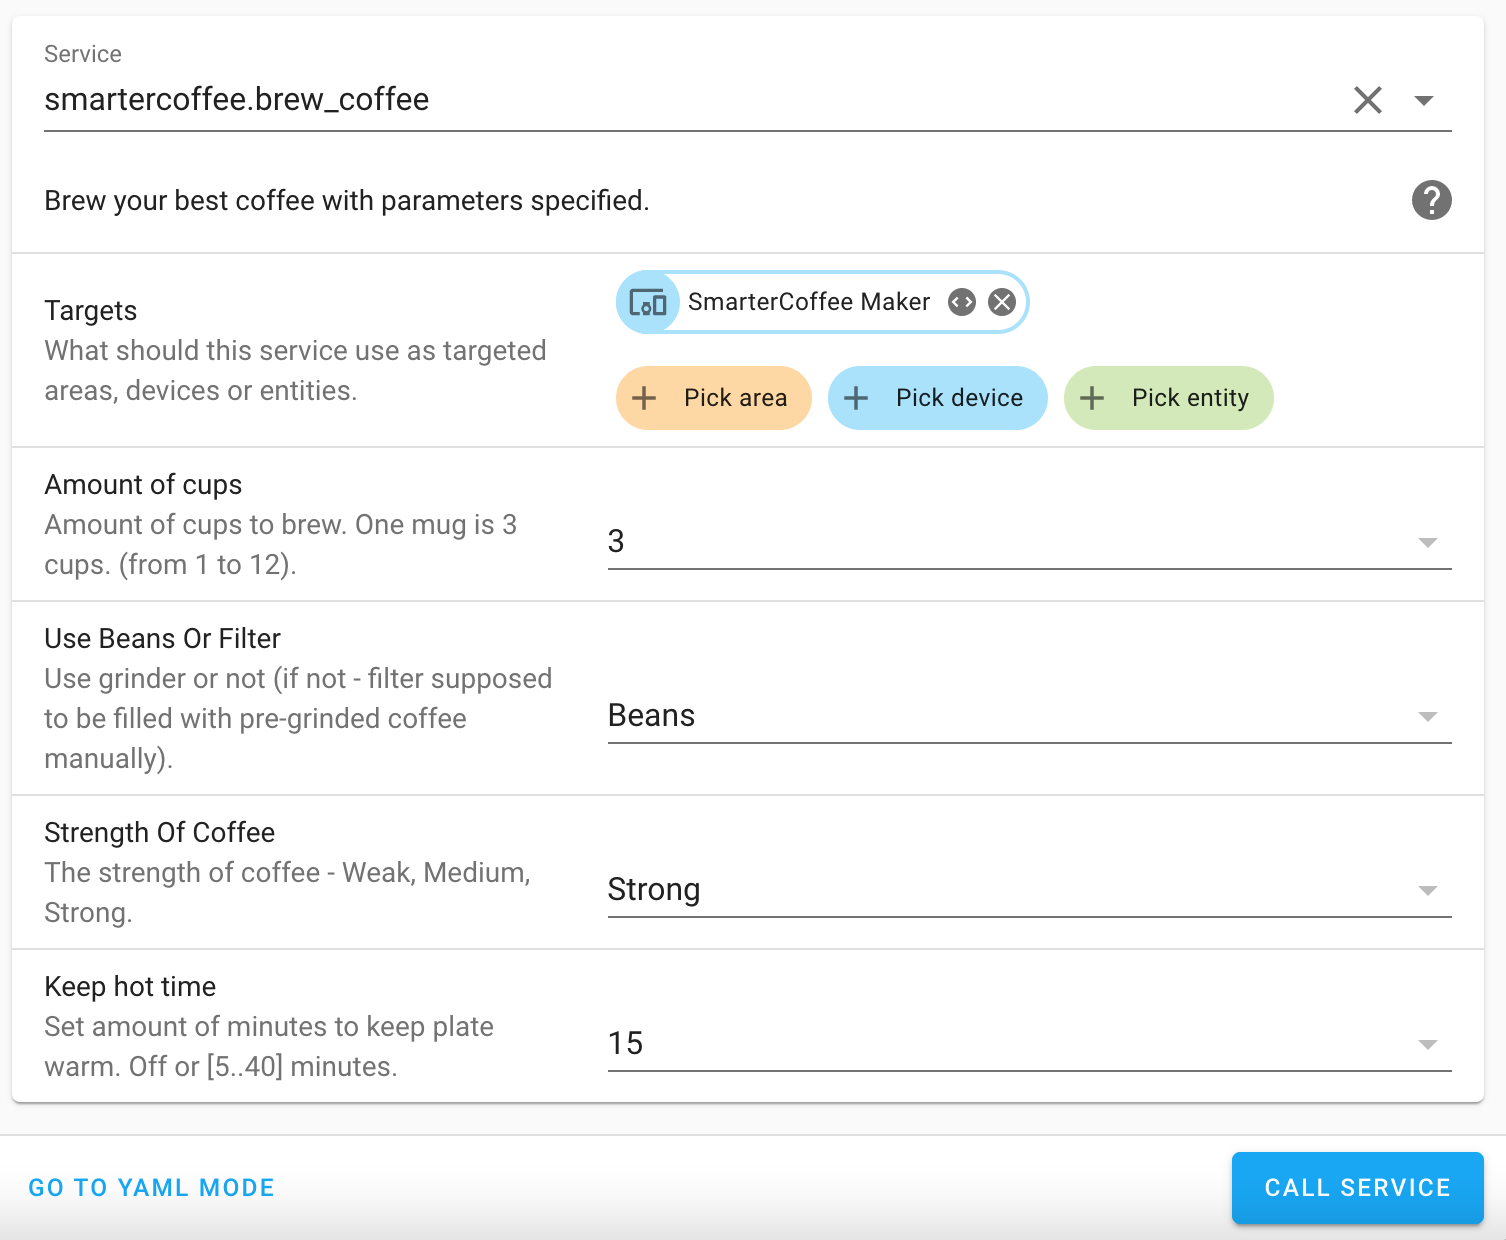Image resolution: width=1506 pixels, height=1240 pixels.
Task: Clear the selected service with X icon
Action: (1367, 100)
